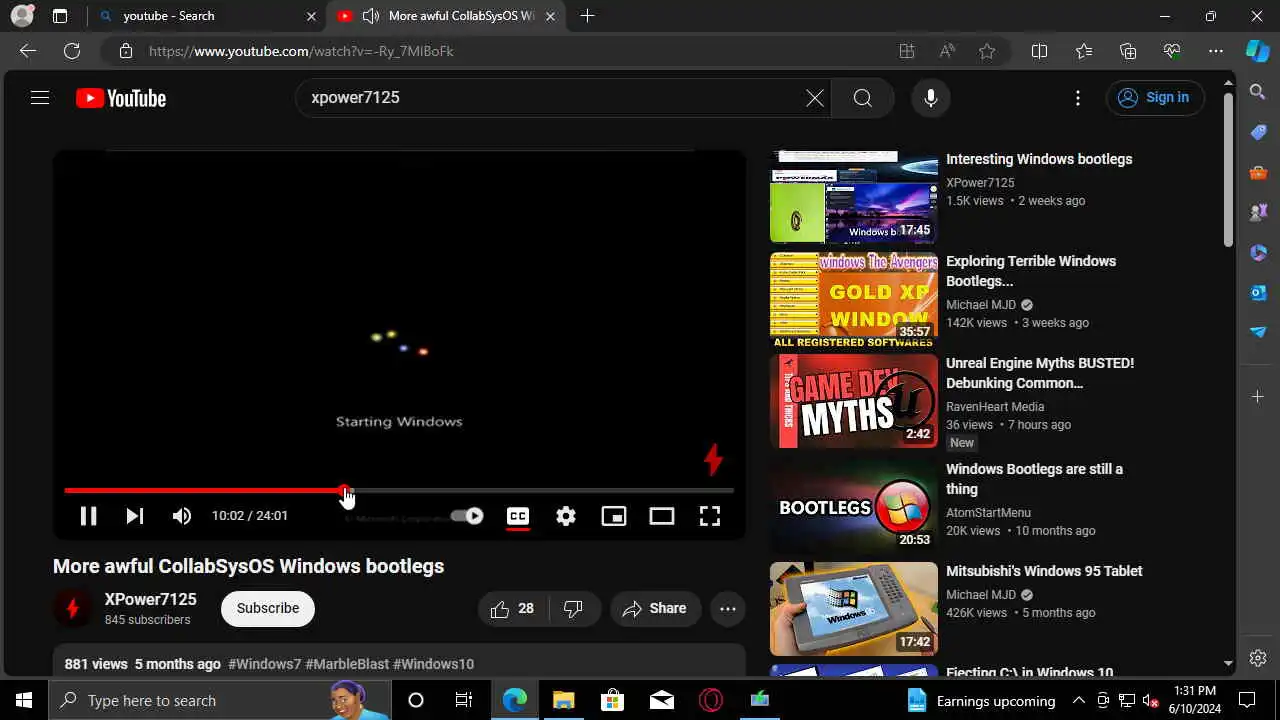The width and height of the screenshot is (1280, 720).
Task: Enter full screen mode
Action: [x=710, y=516]
